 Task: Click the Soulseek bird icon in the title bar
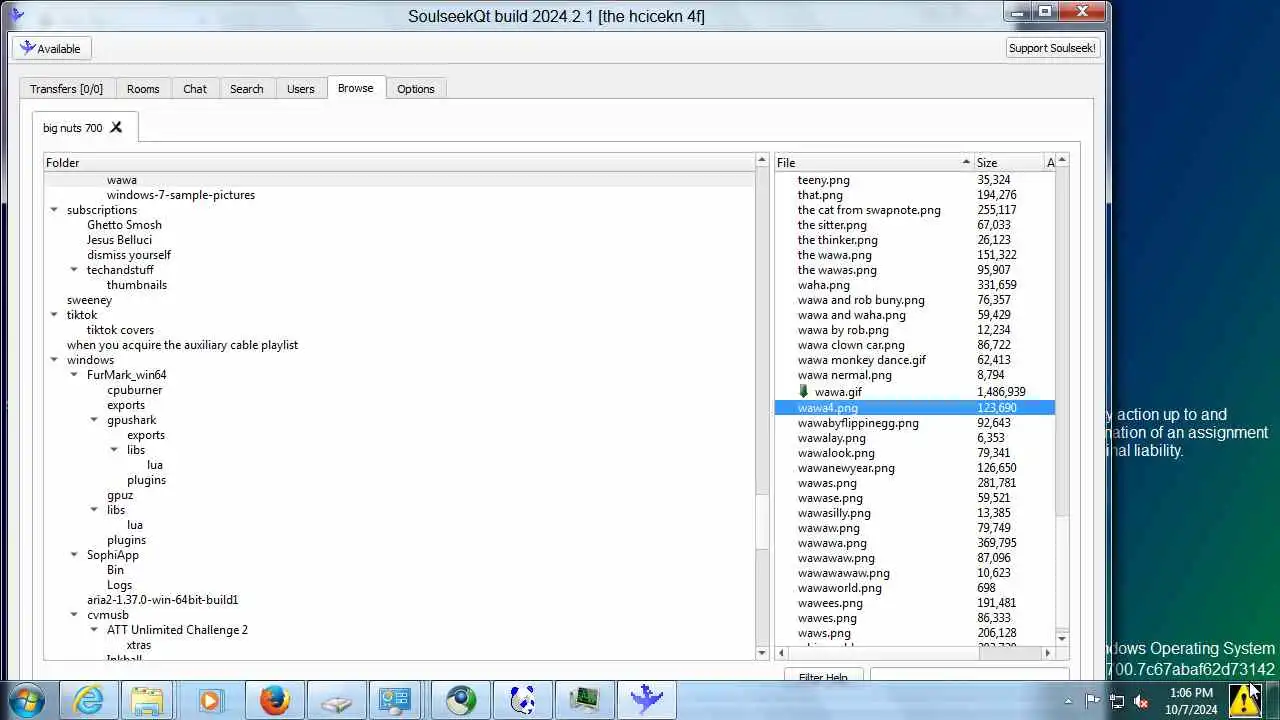click(x=15, y=14)
